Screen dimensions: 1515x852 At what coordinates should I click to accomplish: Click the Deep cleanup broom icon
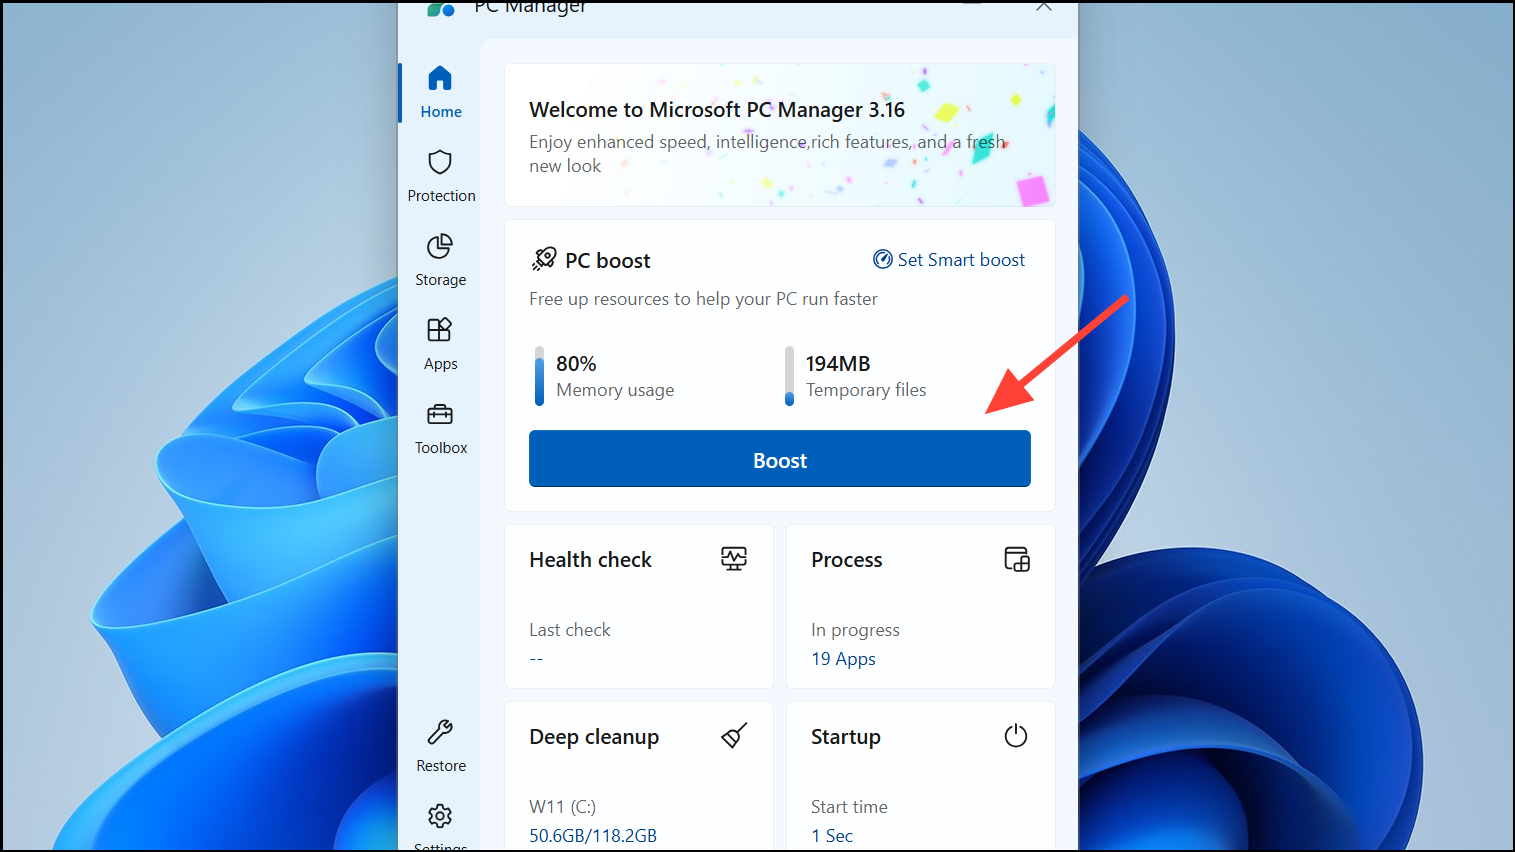pyautogui.click(x=734, y=737)
